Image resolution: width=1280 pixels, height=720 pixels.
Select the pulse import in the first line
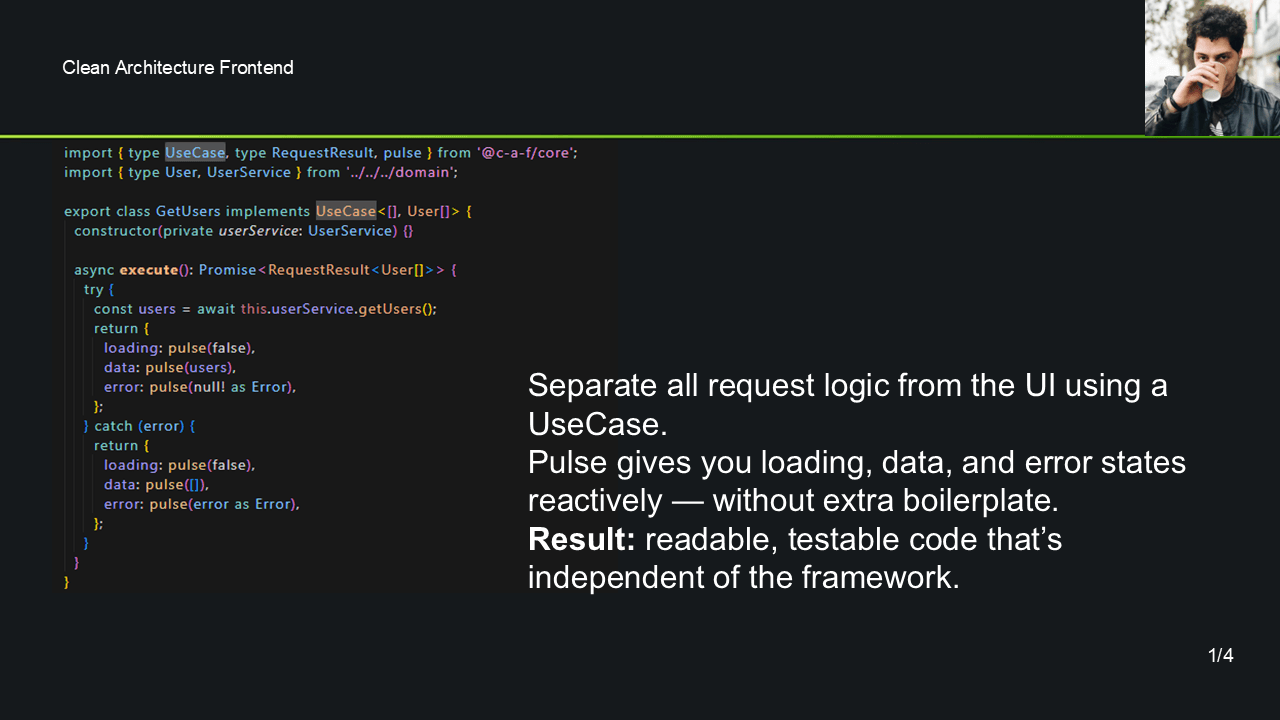click(x=402, y=152)
